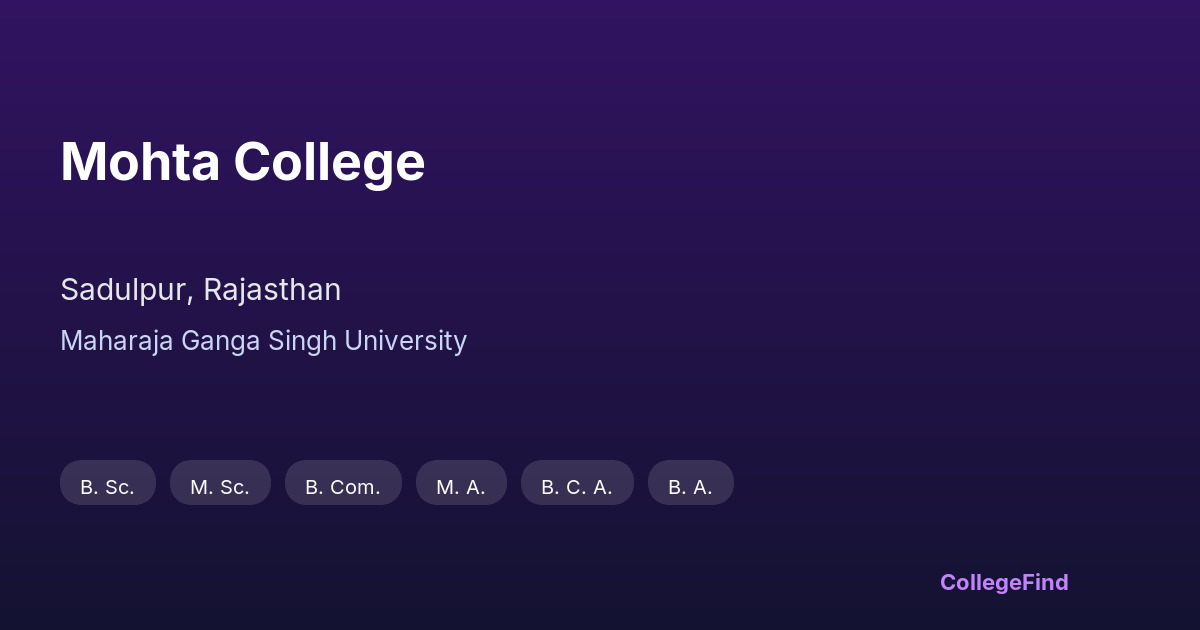Image resolution: width=1200 pixels, height=630 pixels.
Task: Click the CollegeFind brand logo
Action: [x=1004, y=582]
